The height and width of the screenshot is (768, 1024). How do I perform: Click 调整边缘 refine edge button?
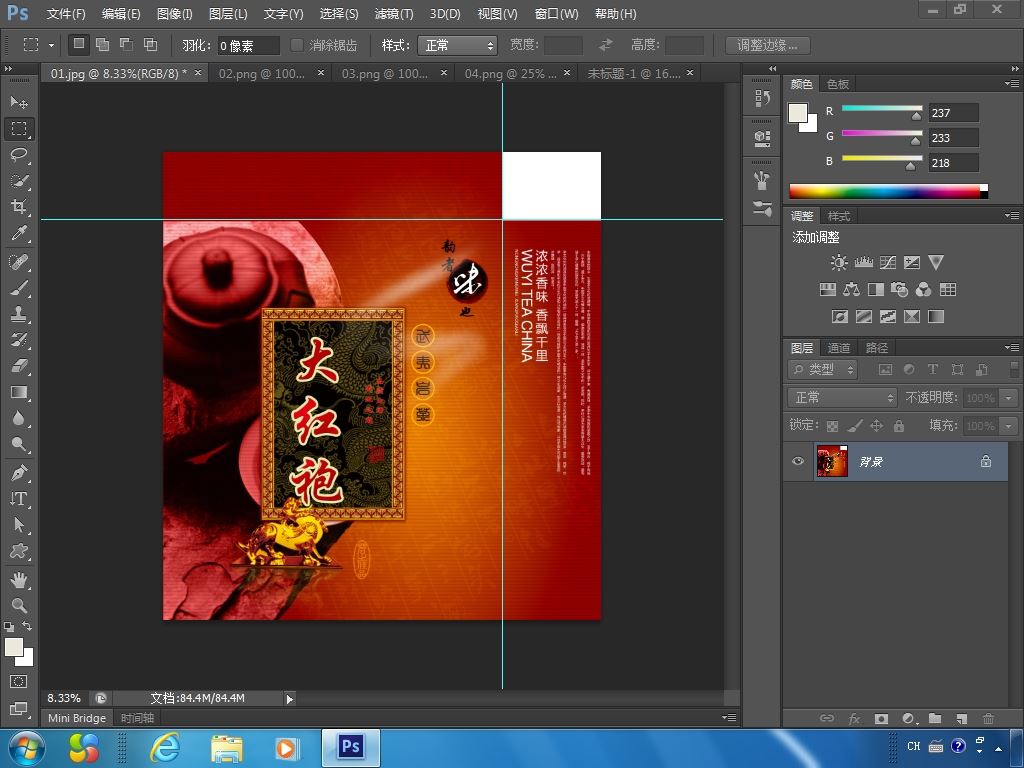click(768, 45)
